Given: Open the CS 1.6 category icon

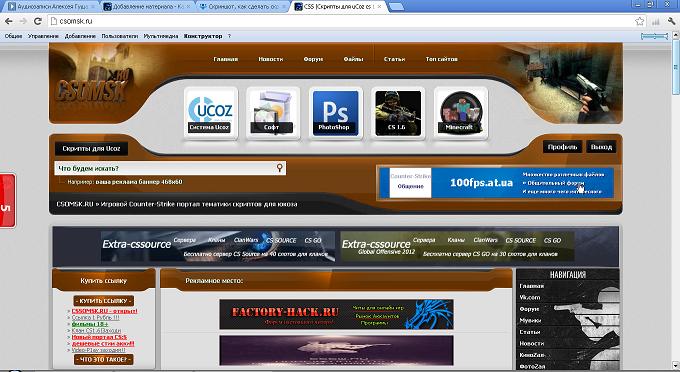Looking at the screenshot, I should 398,113.
